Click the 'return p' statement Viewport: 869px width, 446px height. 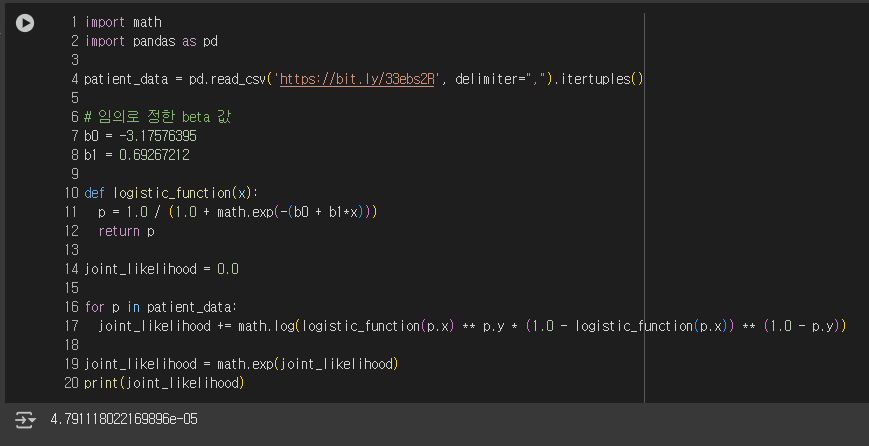pyautogui.click(x=126, y=231)
